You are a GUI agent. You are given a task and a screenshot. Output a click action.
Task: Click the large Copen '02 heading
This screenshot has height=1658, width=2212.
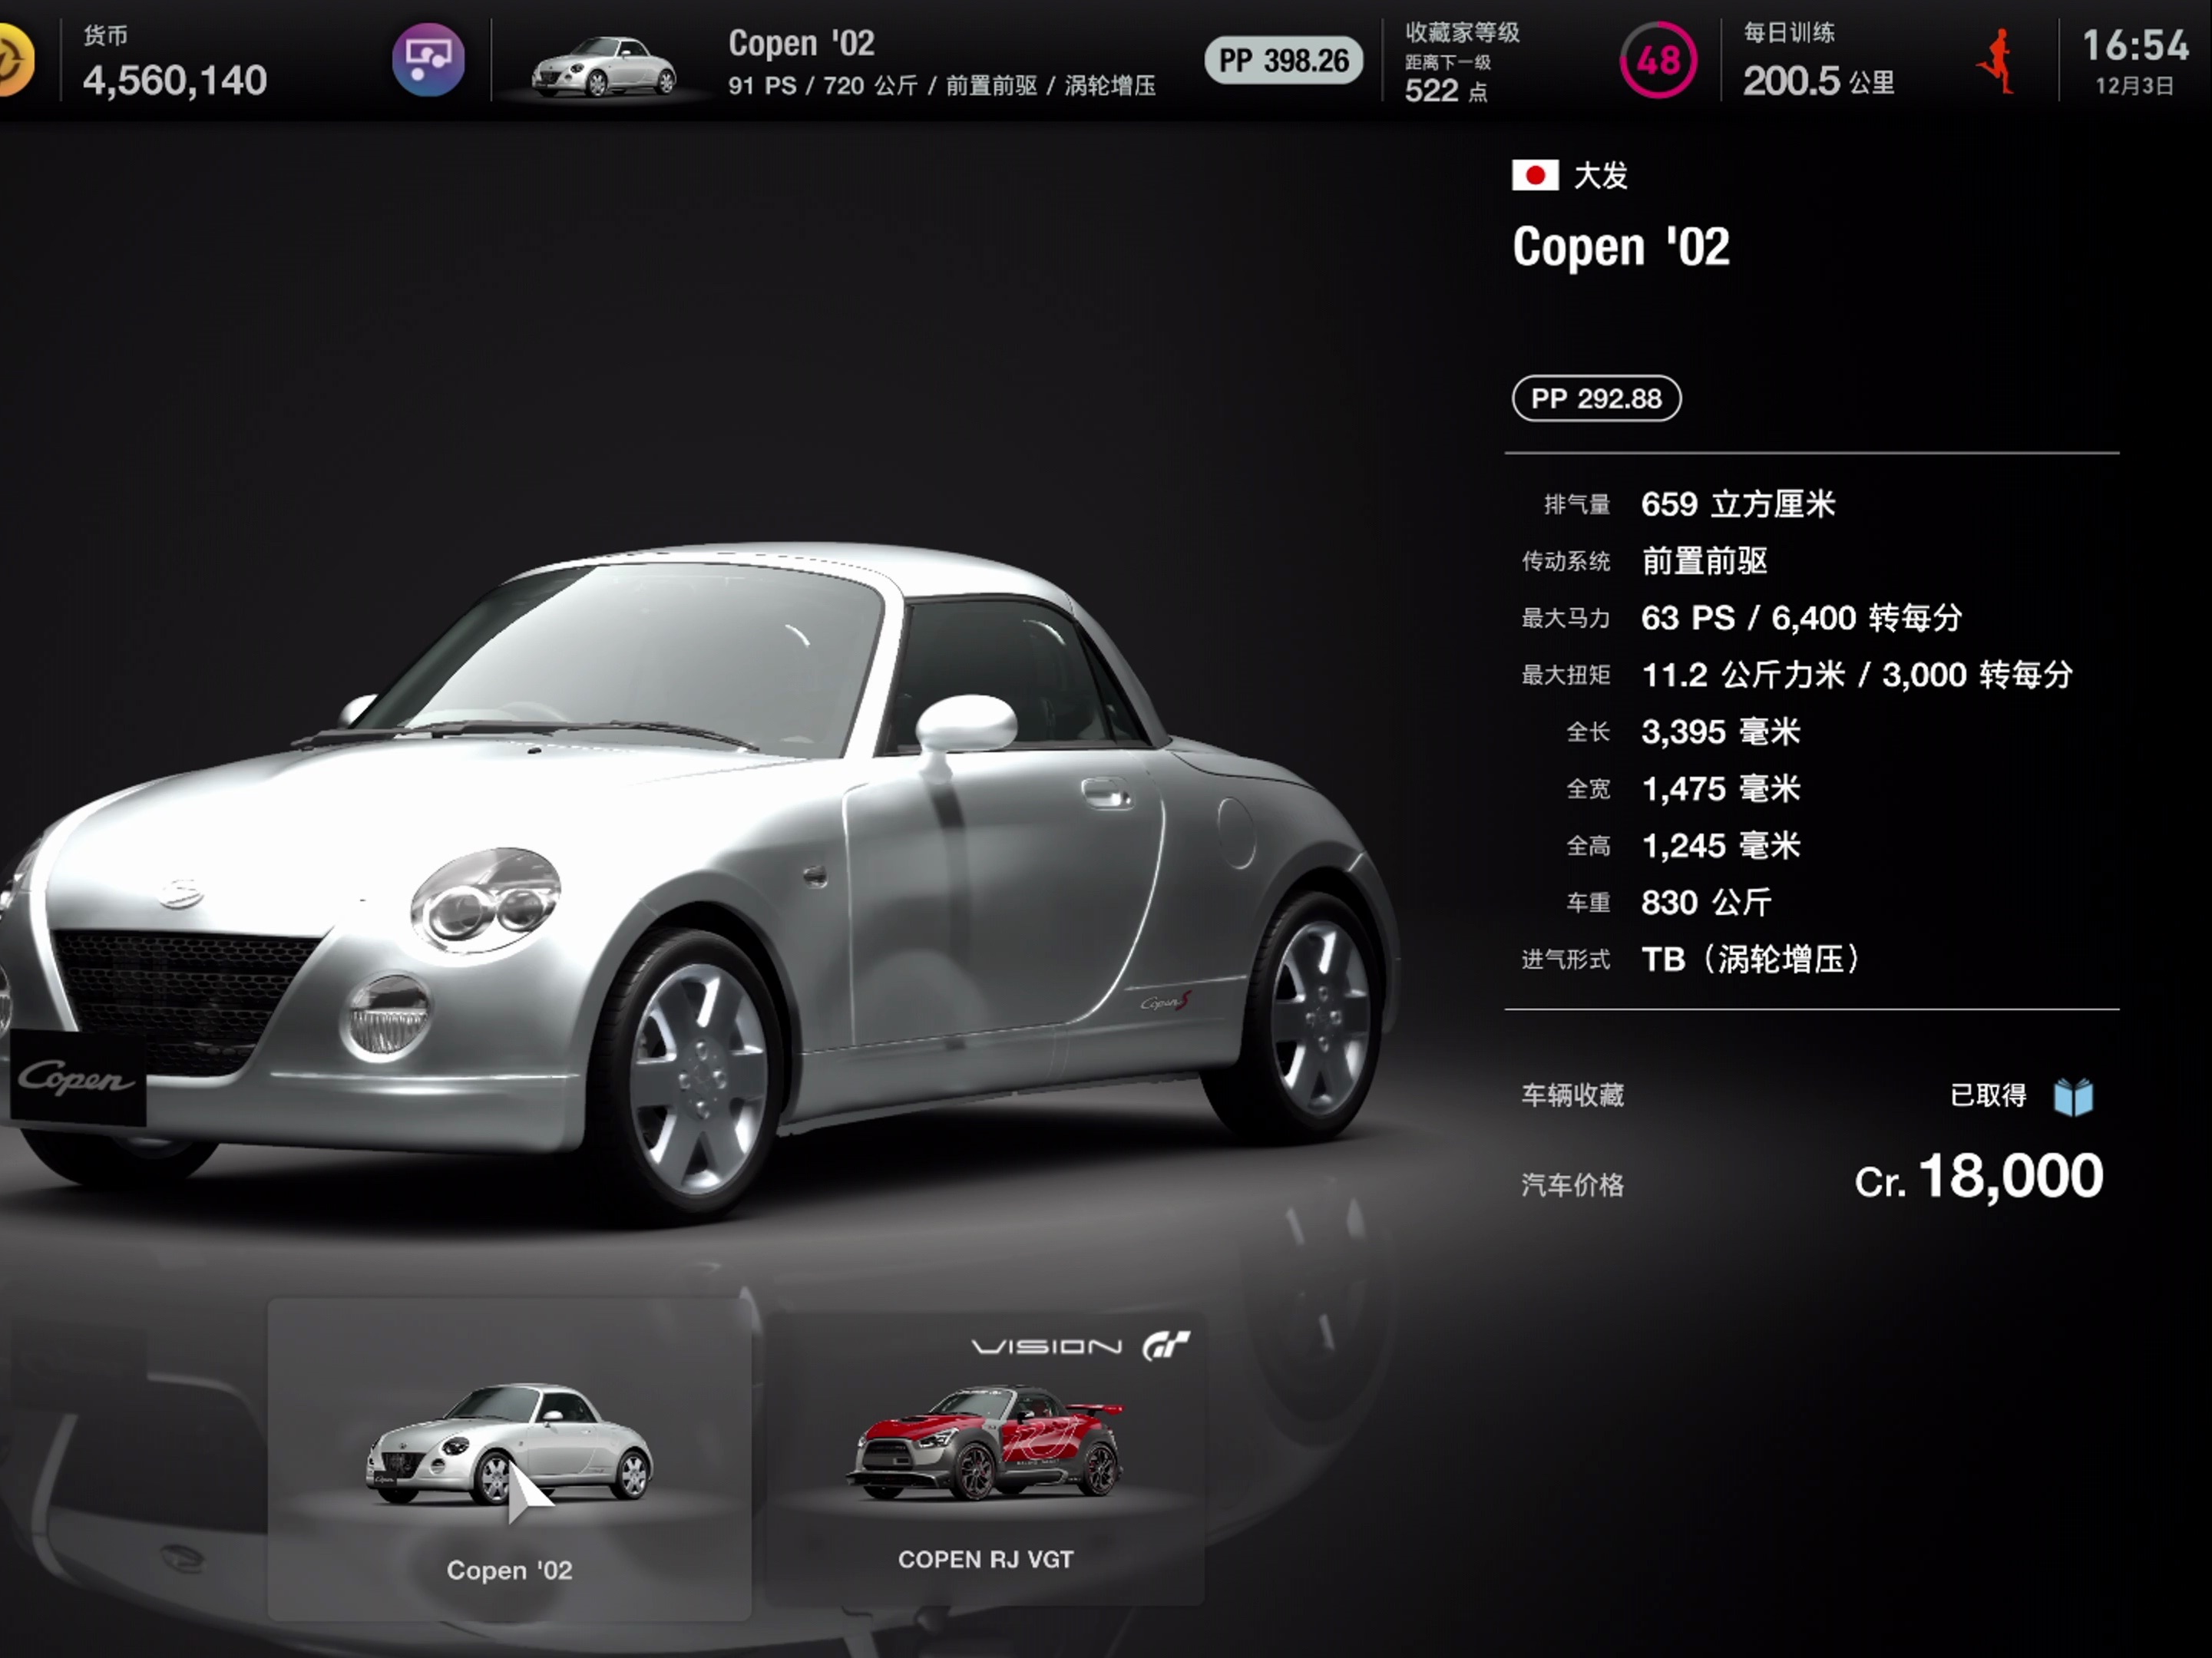coord(1621,246)
